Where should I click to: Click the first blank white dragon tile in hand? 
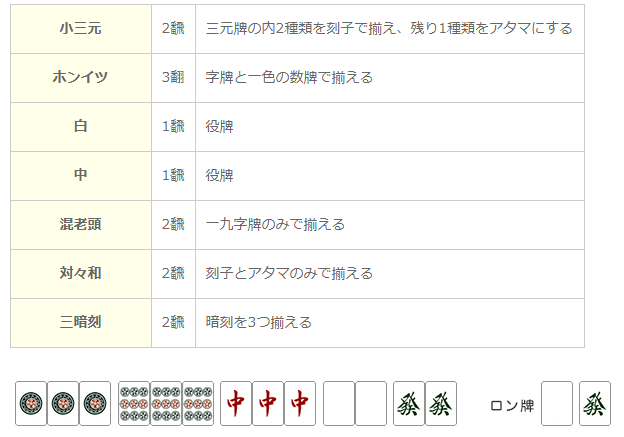[x=339, y=404]
